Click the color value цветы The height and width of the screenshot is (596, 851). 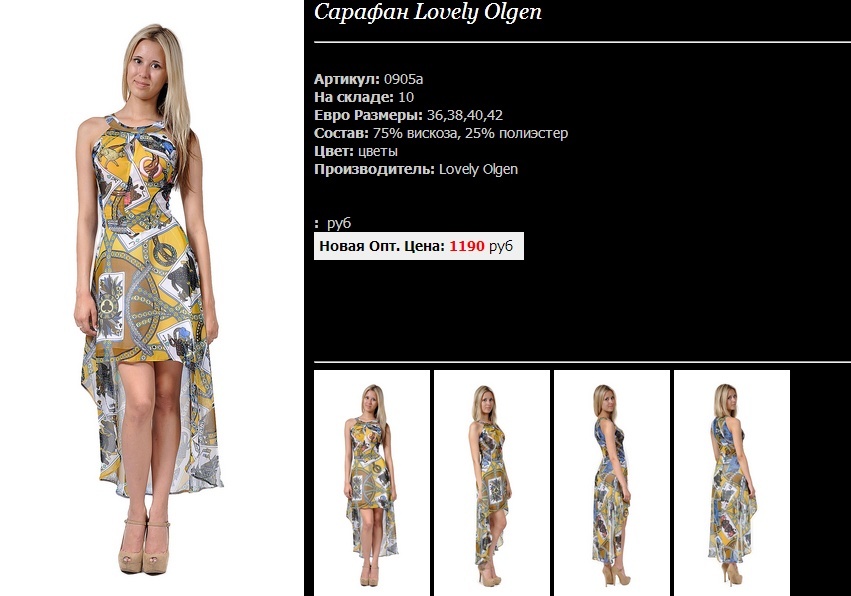(378, 151)
